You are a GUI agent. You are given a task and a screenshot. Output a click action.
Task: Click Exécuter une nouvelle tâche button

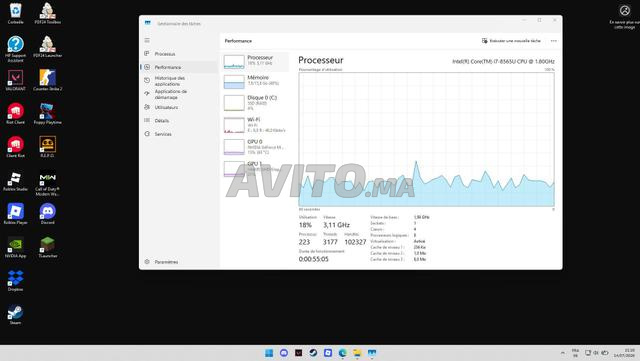point(511,41)
